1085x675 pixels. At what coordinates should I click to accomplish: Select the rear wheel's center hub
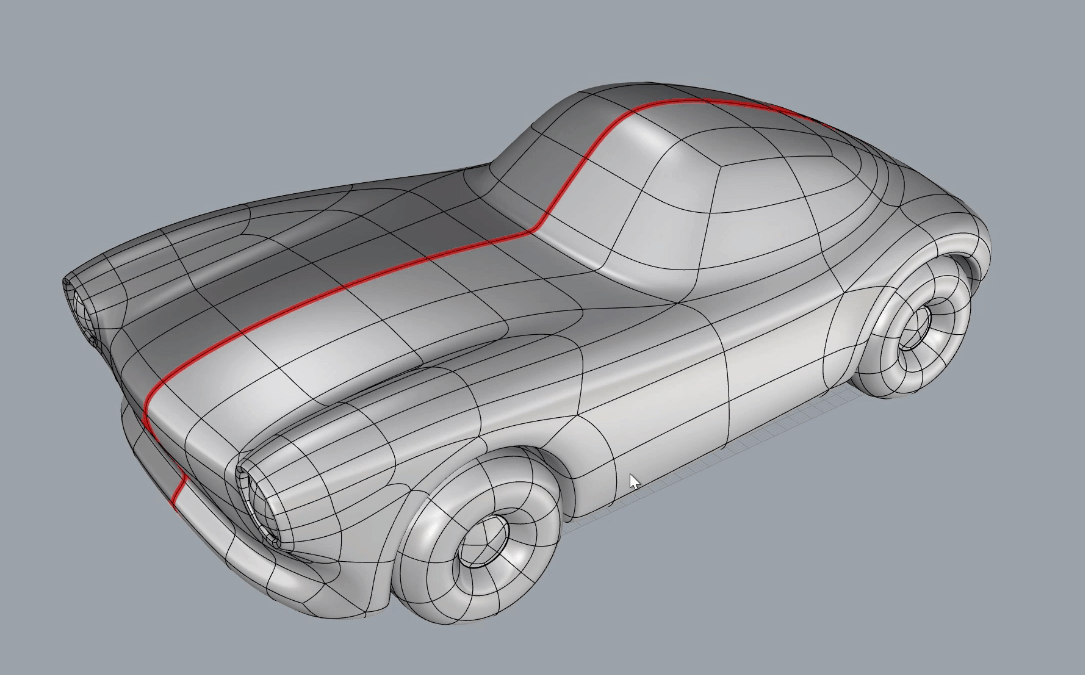point(912,327)
